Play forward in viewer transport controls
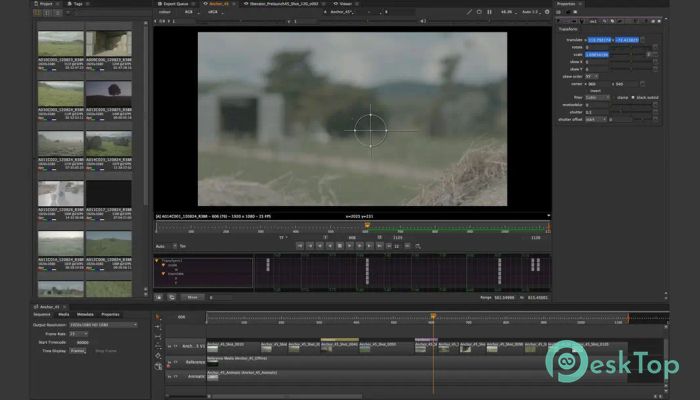 (350, 246)
